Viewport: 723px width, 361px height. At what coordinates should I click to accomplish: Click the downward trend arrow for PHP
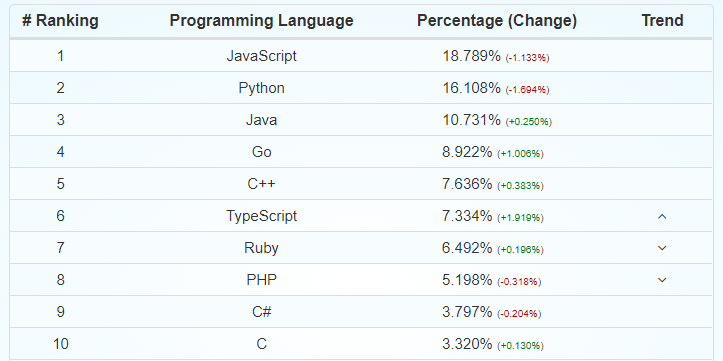tap(662, 280)
